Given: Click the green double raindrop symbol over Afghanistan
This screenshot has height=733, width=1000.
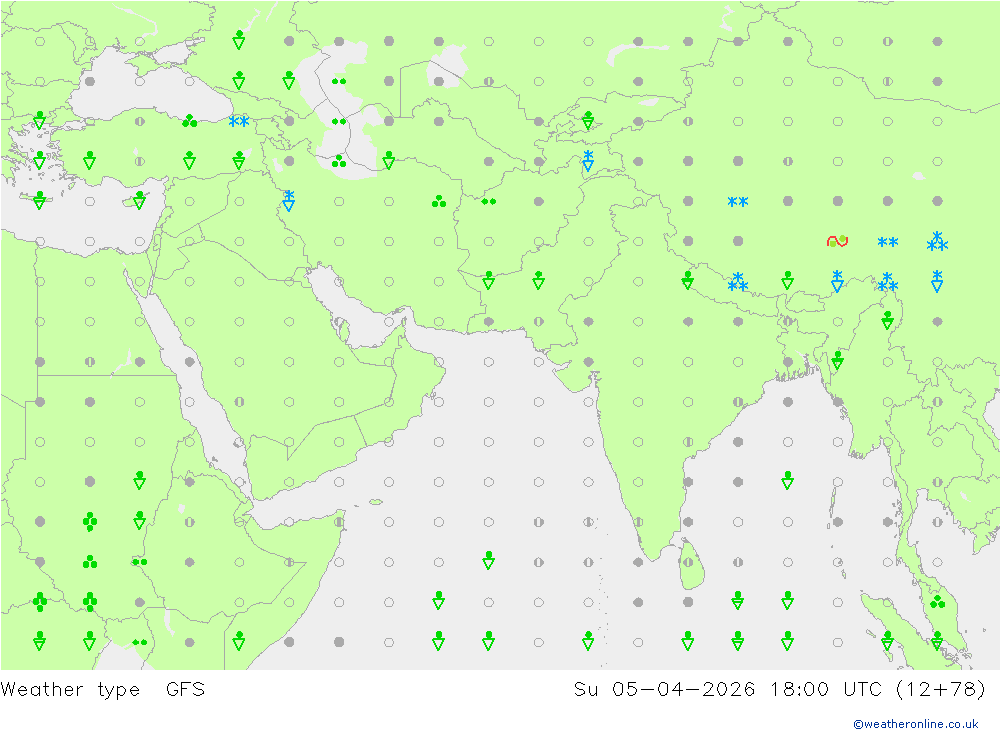Looking at the screenshot, I should tap(489, 202).
